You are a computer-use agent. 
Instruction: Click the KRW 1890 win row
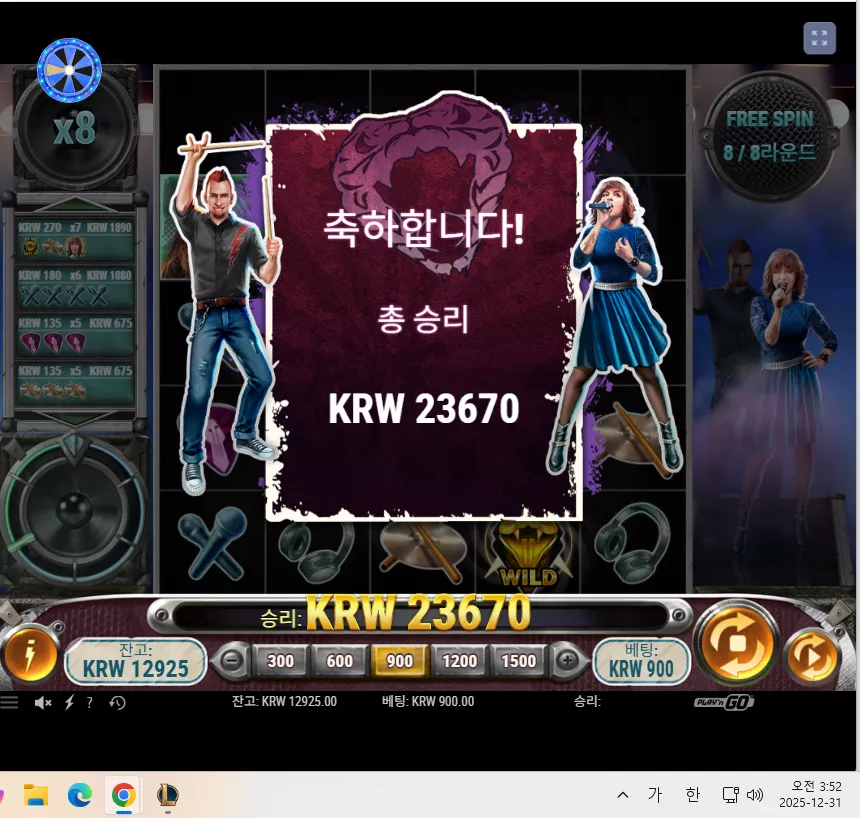(75, 239)
